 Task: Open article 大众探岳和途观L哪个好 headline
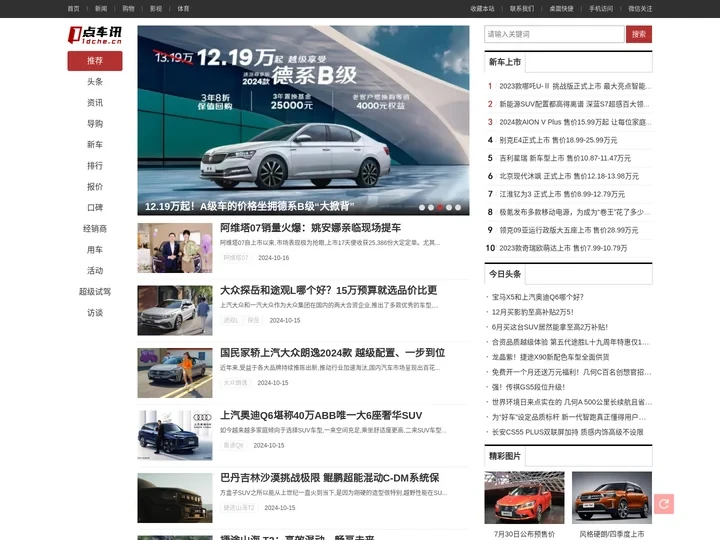point(328,290)
